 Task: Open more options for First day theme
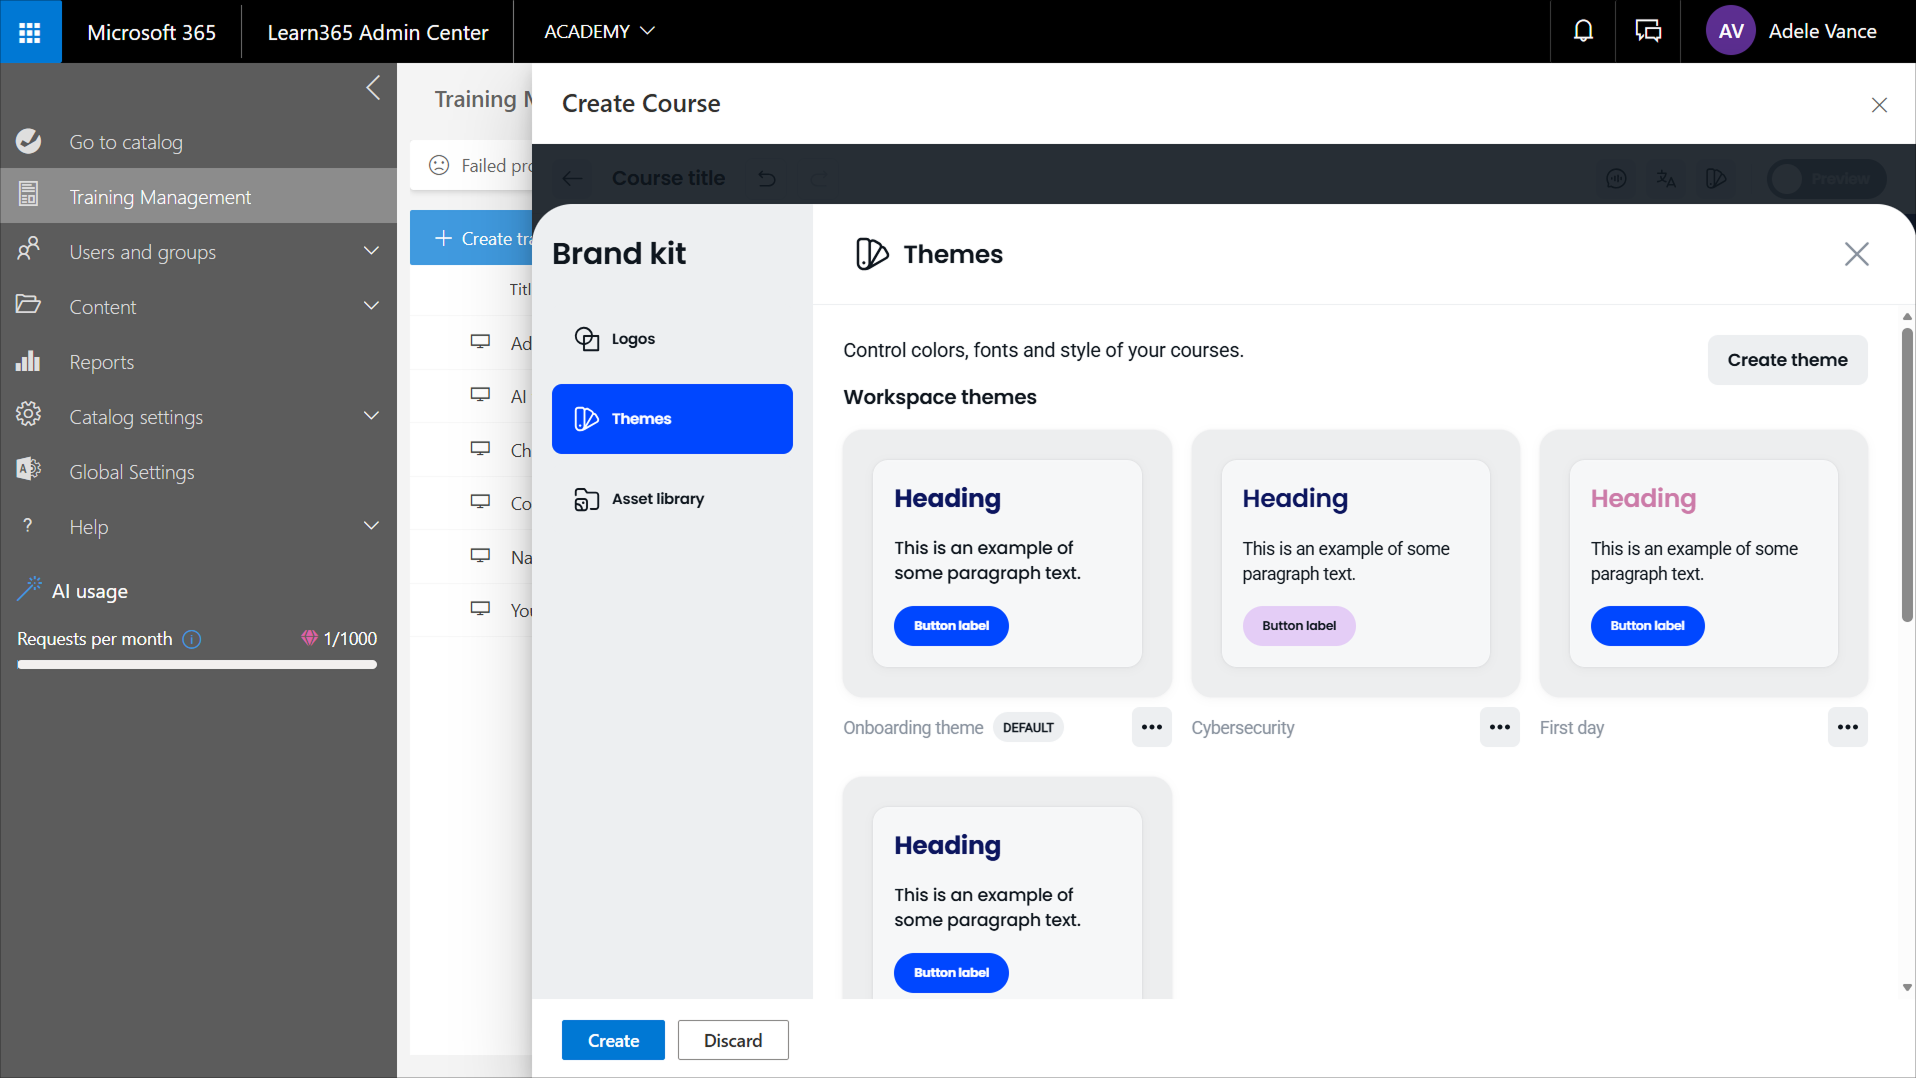tap(1847, 727)
